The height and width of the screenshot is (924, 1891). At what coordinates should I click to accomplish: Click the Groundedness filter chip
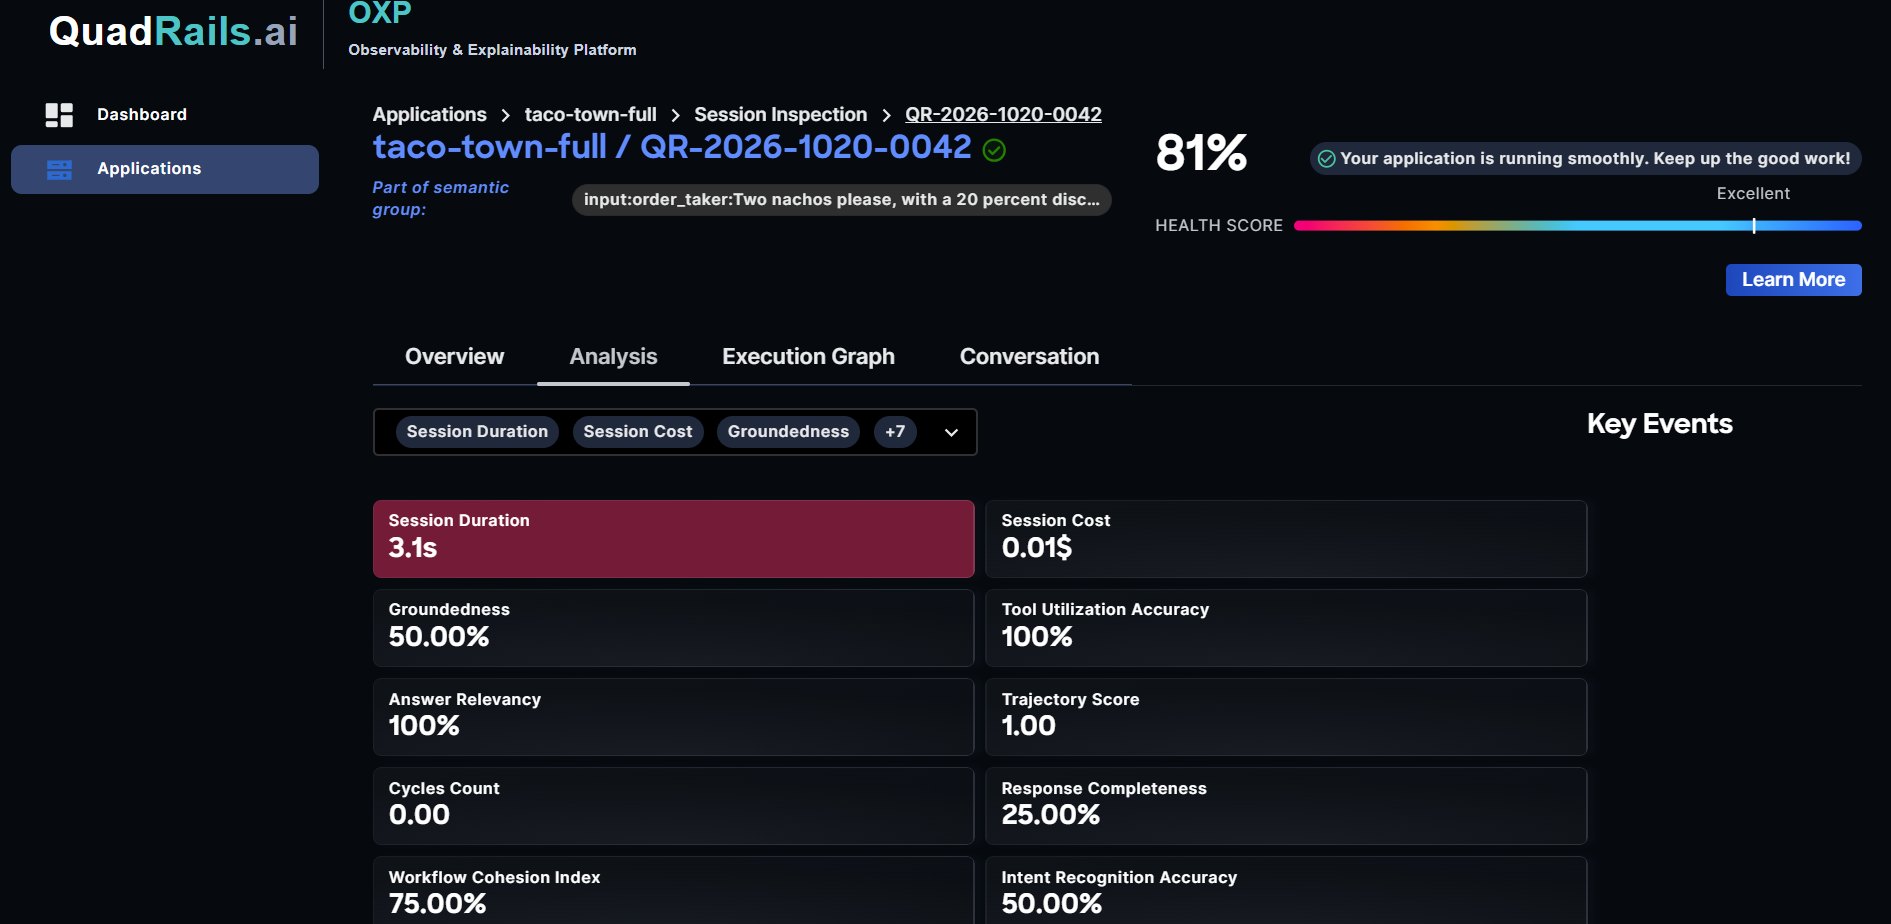pos(788,432)
